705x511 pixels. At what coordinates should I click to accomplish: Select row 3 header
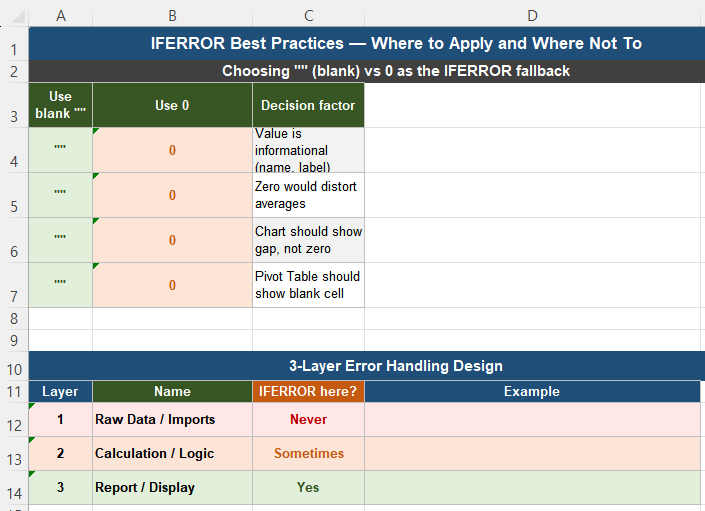(14, 105)
